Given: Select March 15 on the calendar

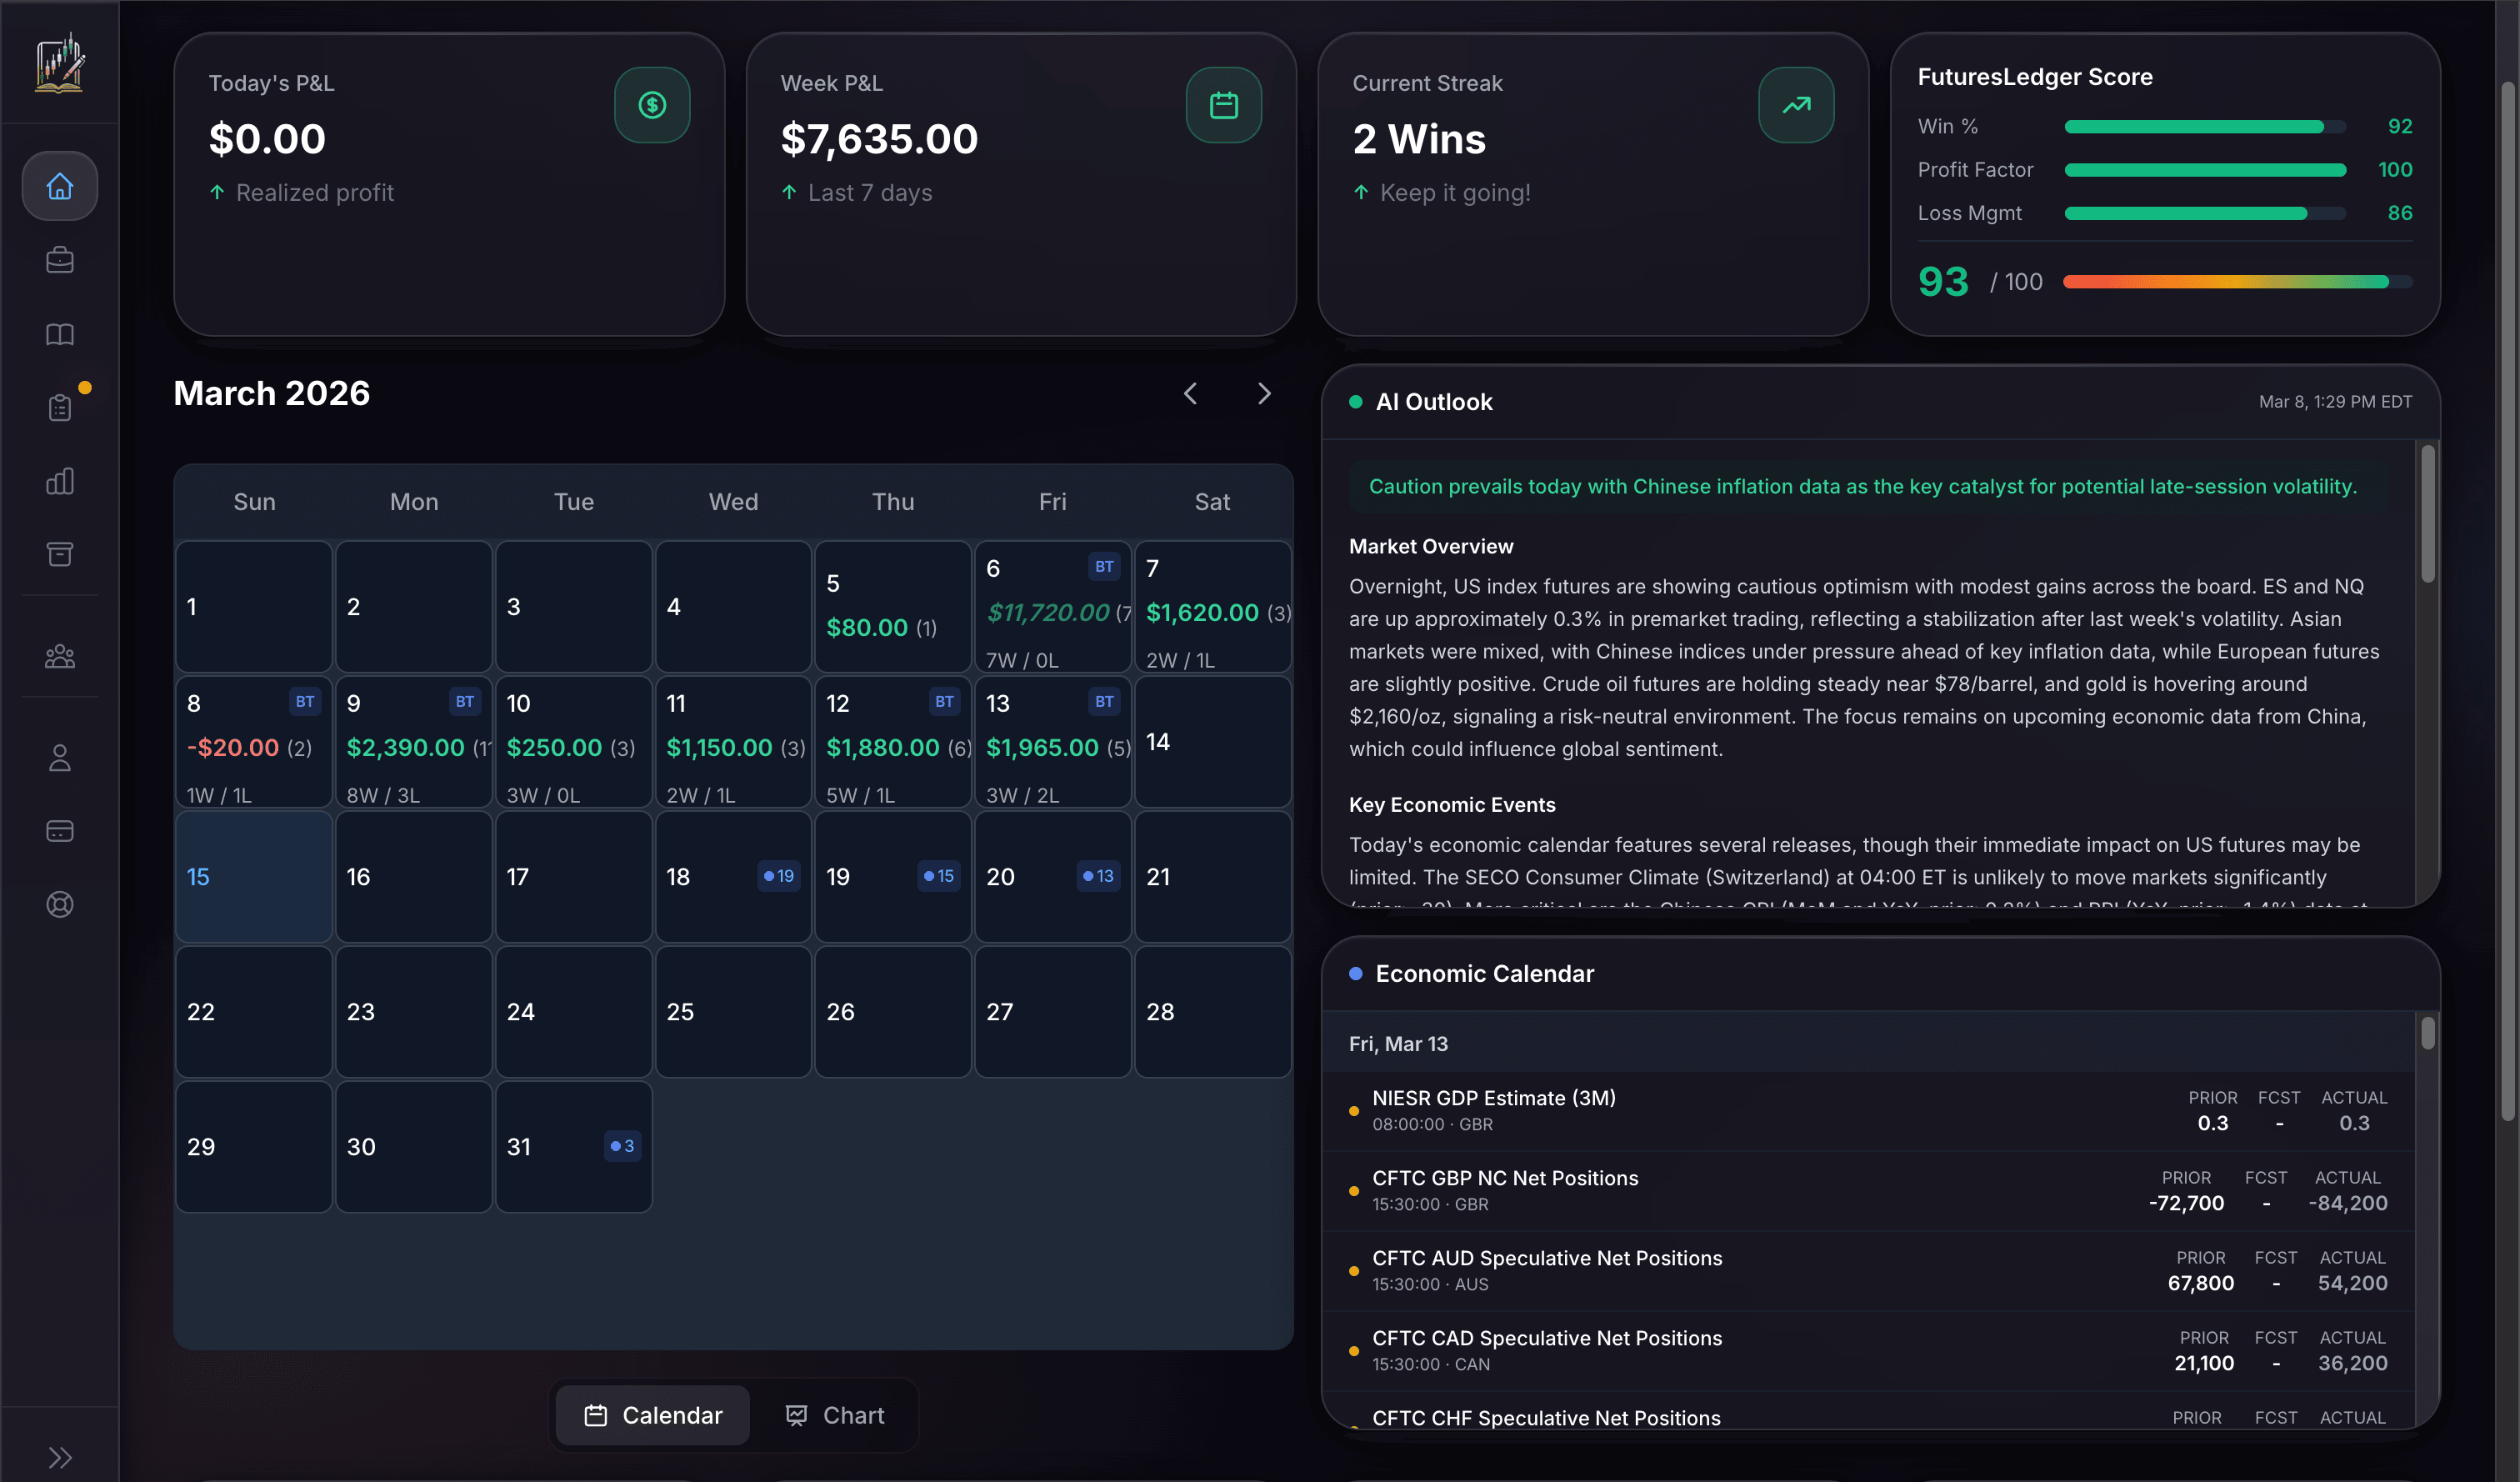Looking at the screenshot, I should coord(252,876).
